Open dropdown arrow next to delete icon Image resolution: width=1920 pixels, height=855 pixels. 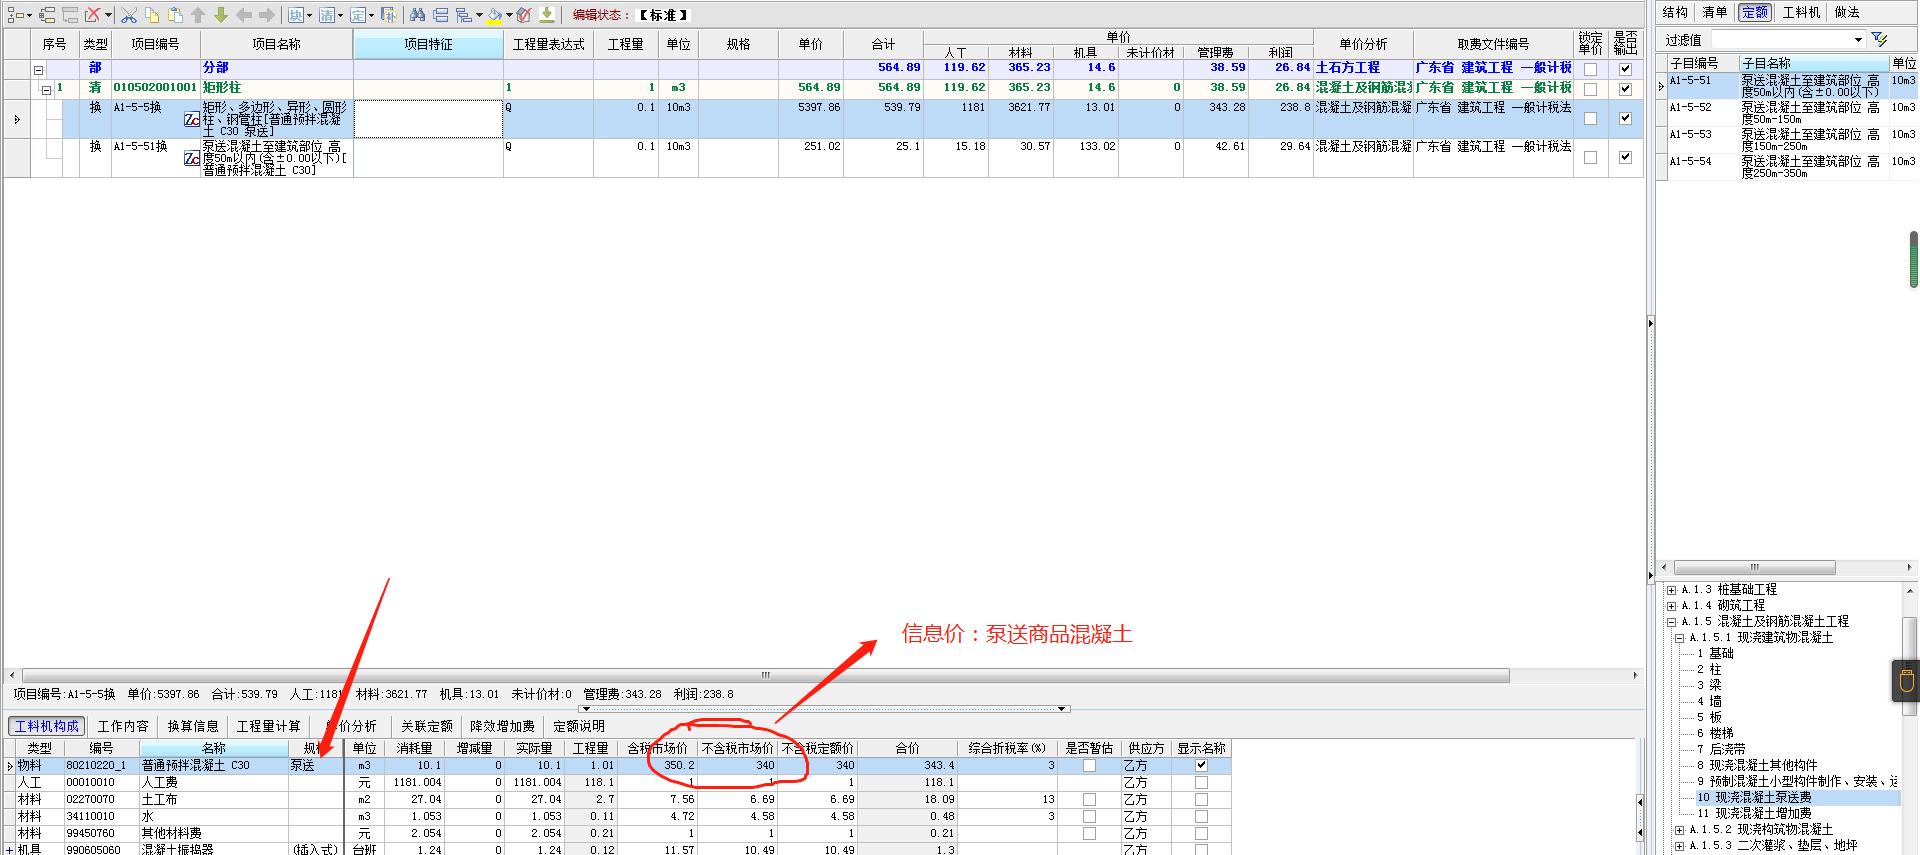[108, 15]
